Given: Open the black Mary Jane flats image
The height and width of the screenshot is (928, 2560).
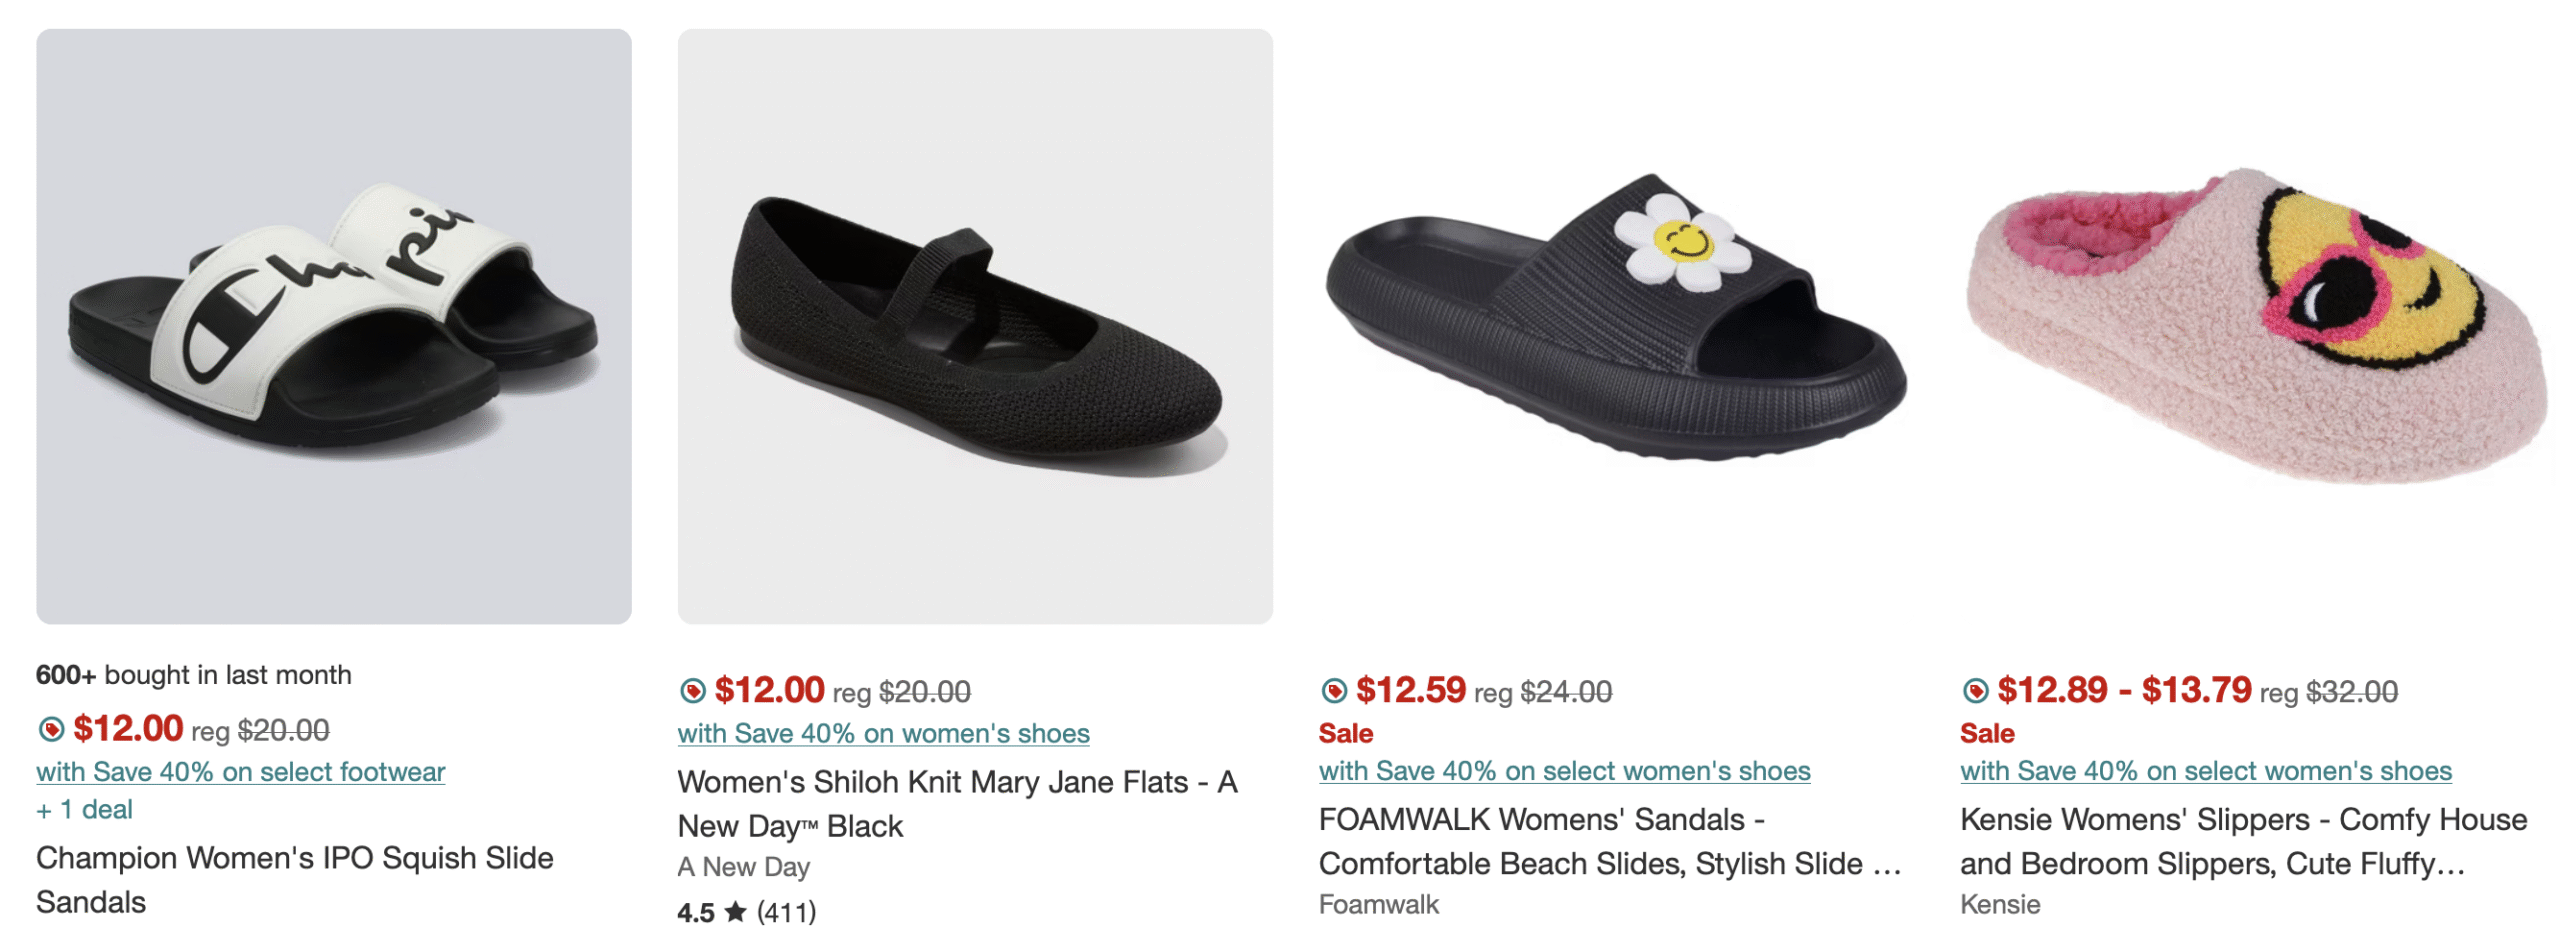Looking at the screenshot, I should (974, 326).
